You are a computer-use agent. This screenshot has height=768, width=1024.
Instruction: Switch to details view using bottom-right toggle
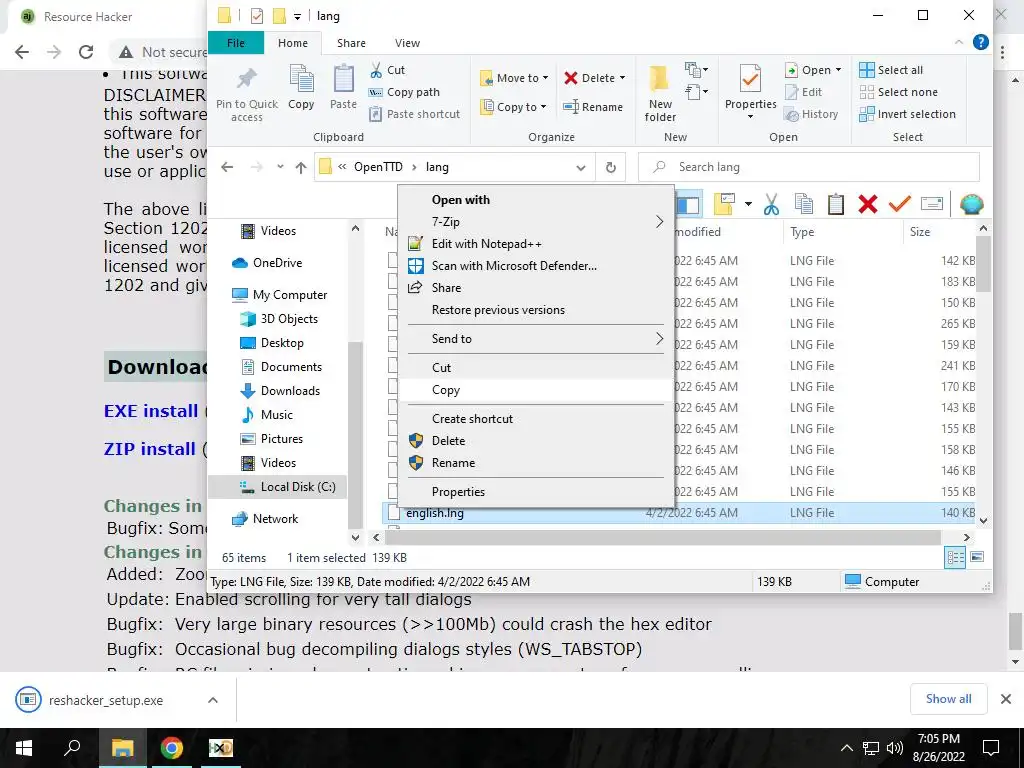[955, 557]
